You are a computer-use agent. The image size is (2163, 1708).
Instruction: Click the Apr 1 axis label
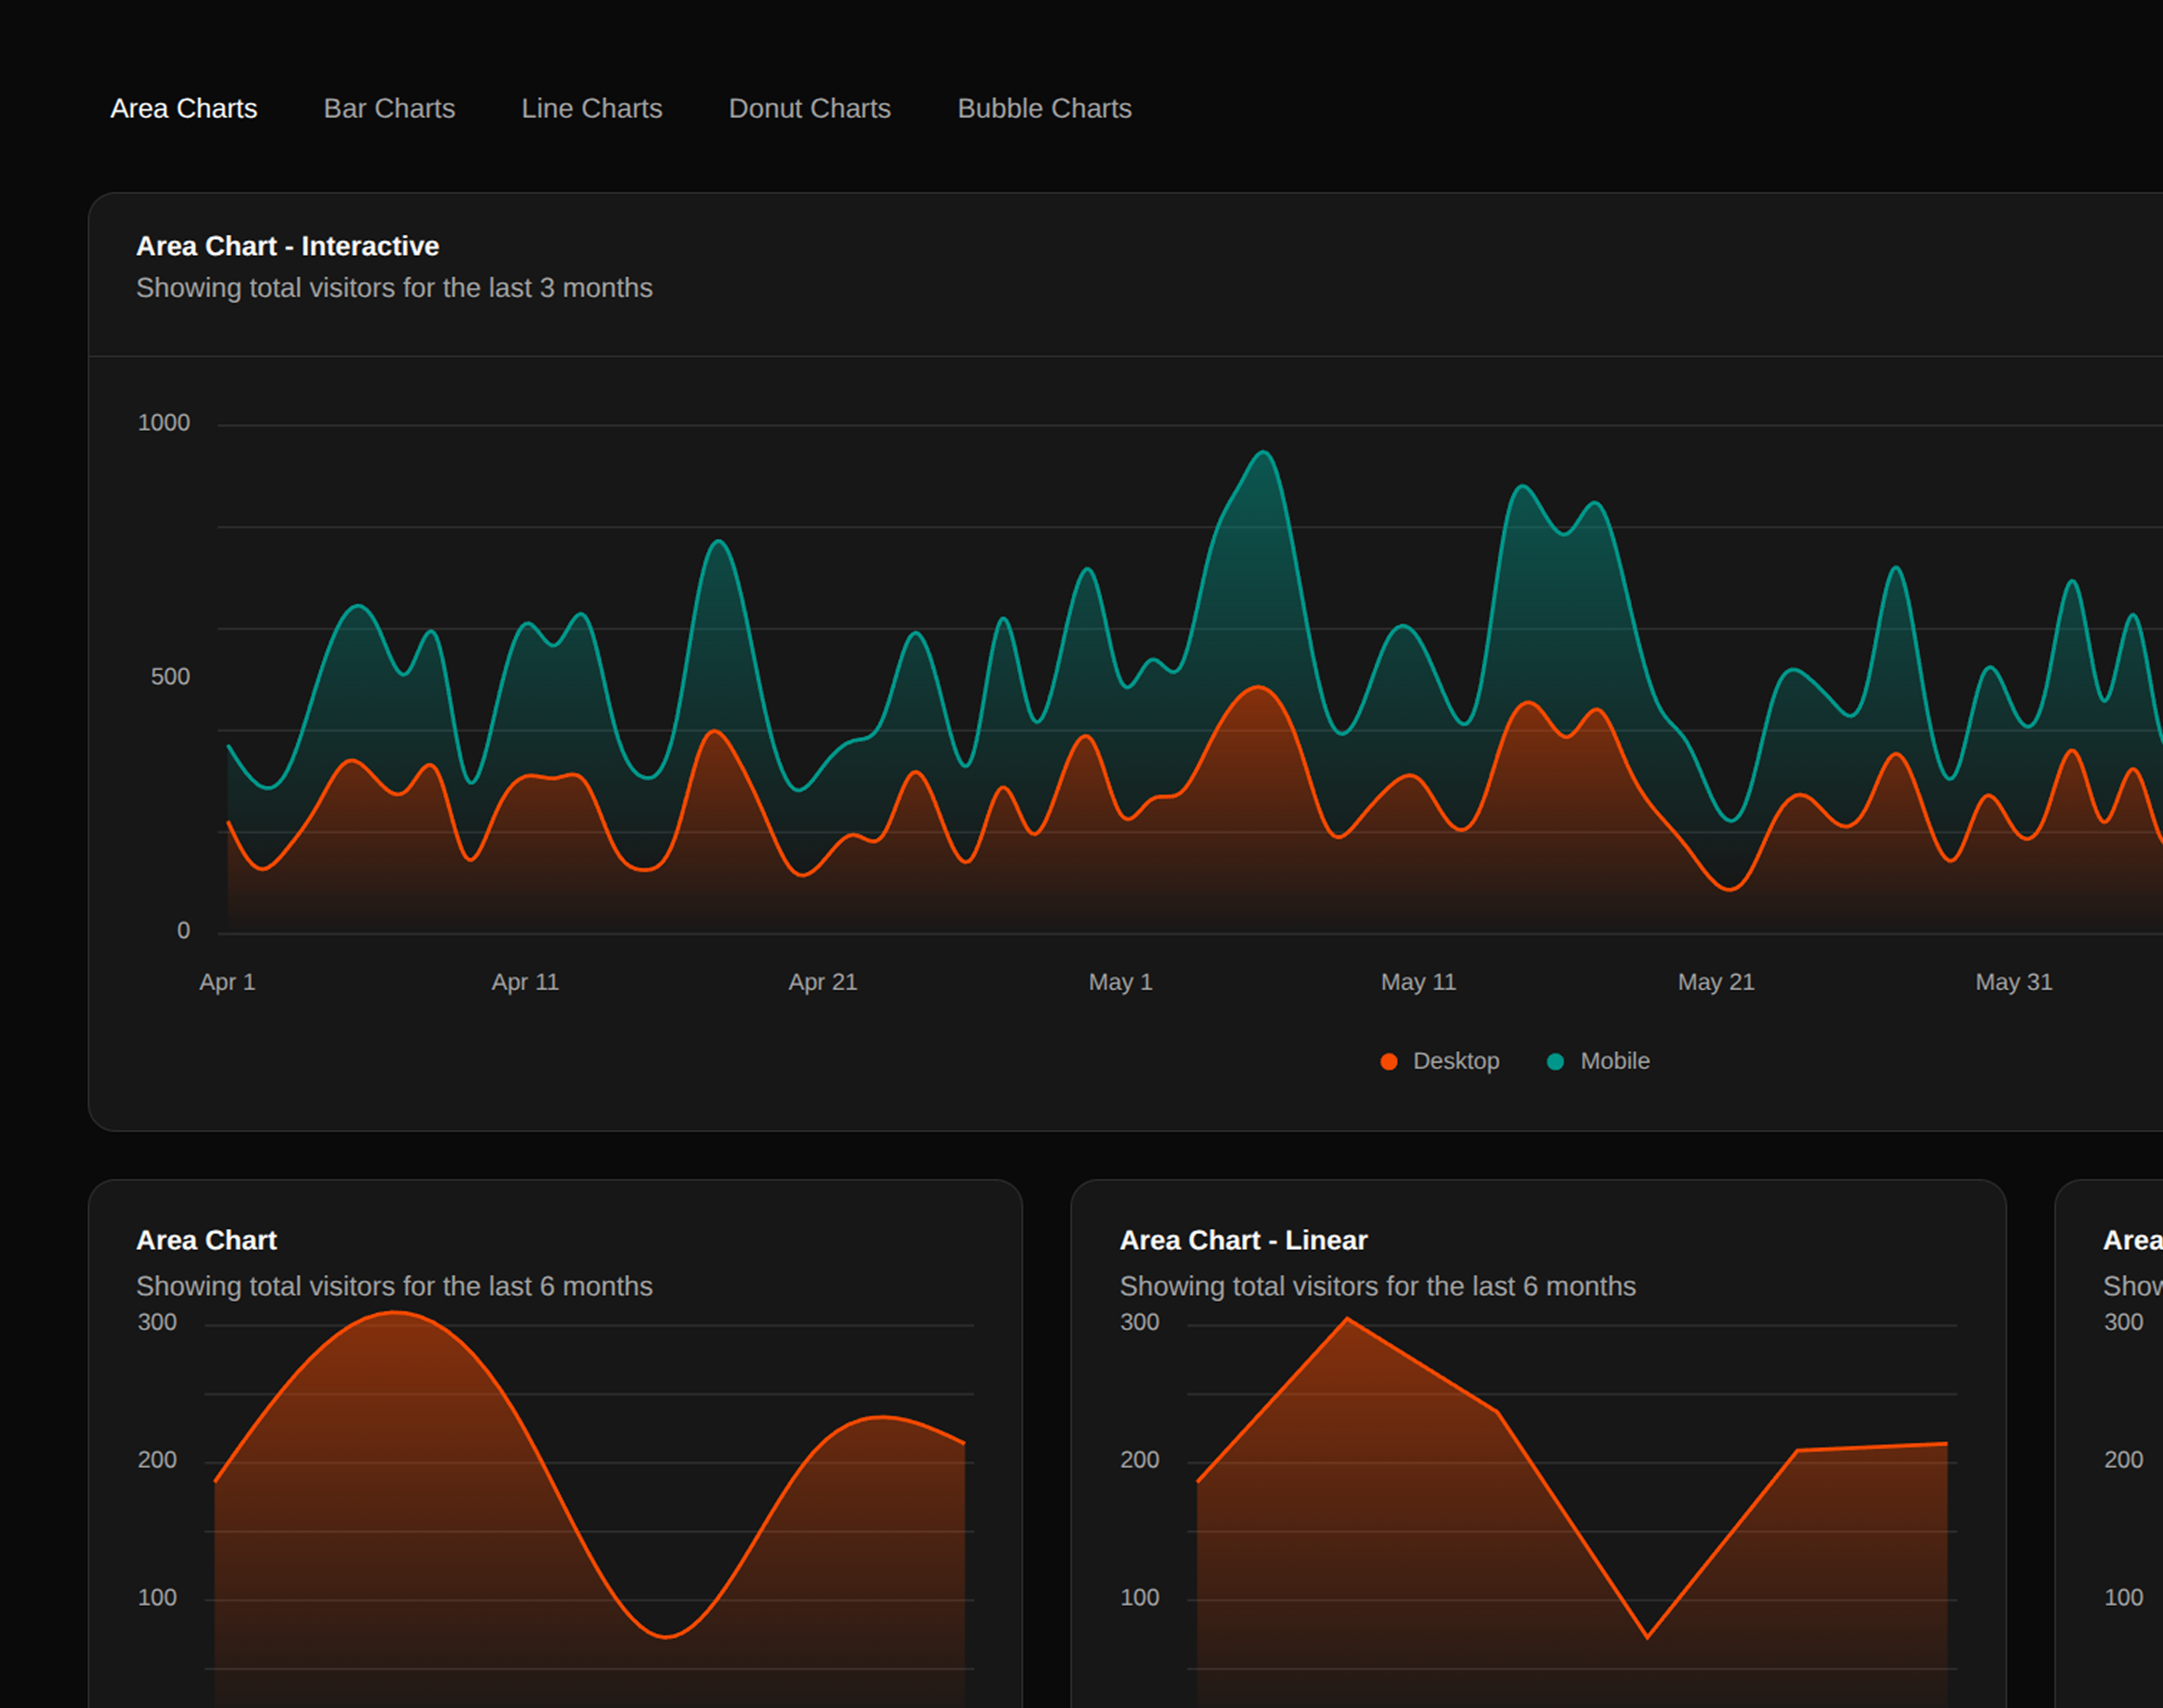pos(227,982)
